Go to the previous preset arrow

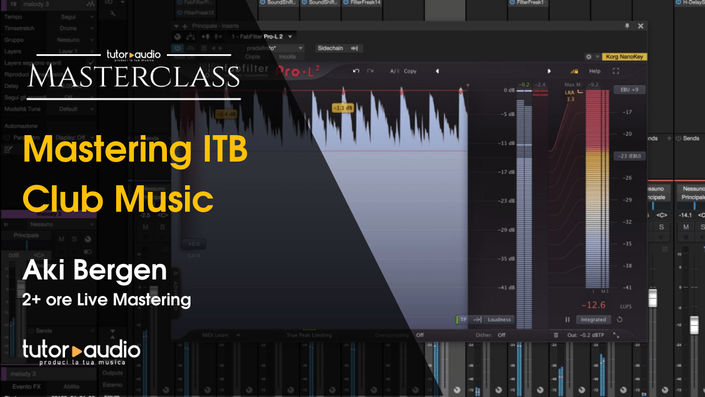click(437, 71)
